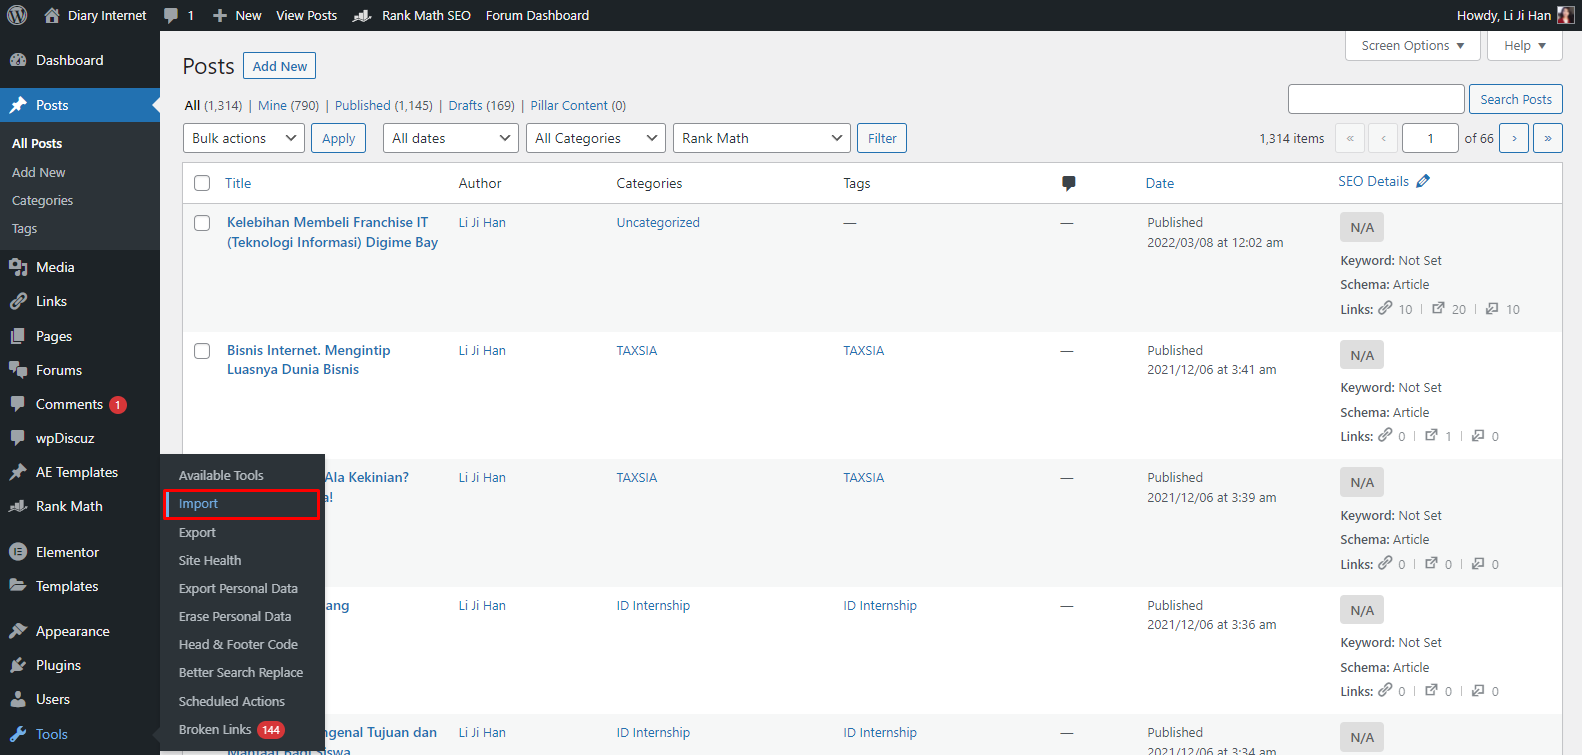Click the AE Templates icon in sidebar
1582x755 pixels.
click(x=18, y=472)
